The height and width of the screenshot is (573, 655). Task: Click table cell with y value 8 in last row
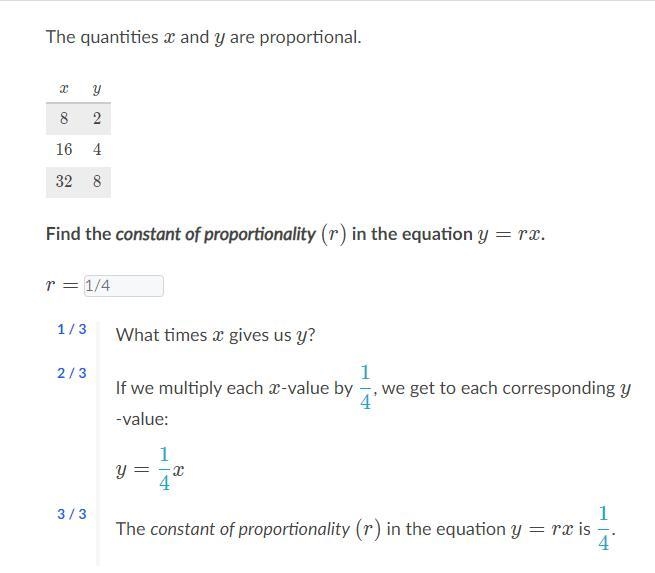click(97, 181)
